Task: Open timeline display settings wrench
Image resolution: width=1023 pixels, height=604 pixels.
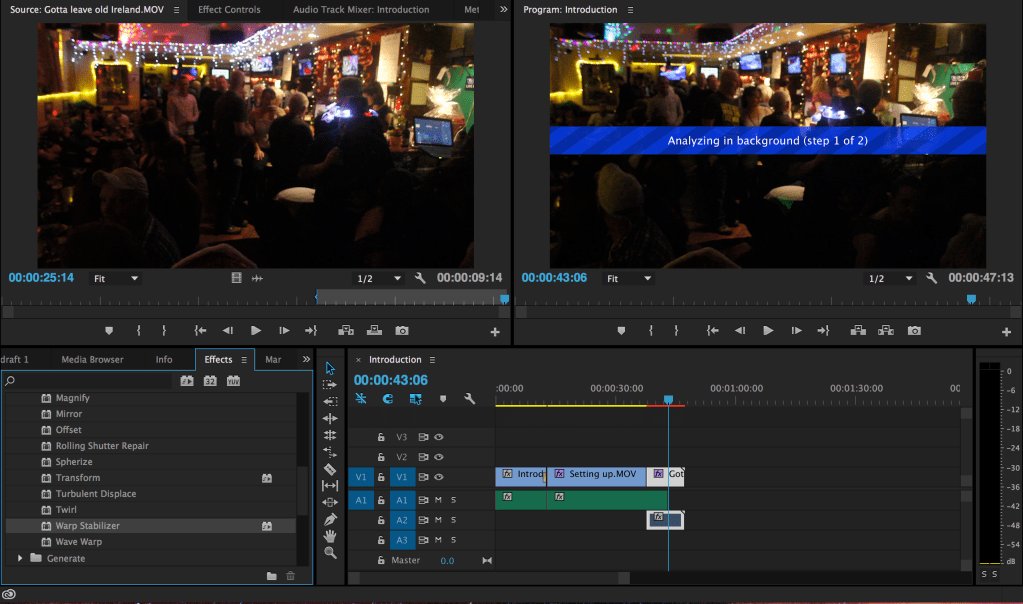Action: tap(469, 398)
